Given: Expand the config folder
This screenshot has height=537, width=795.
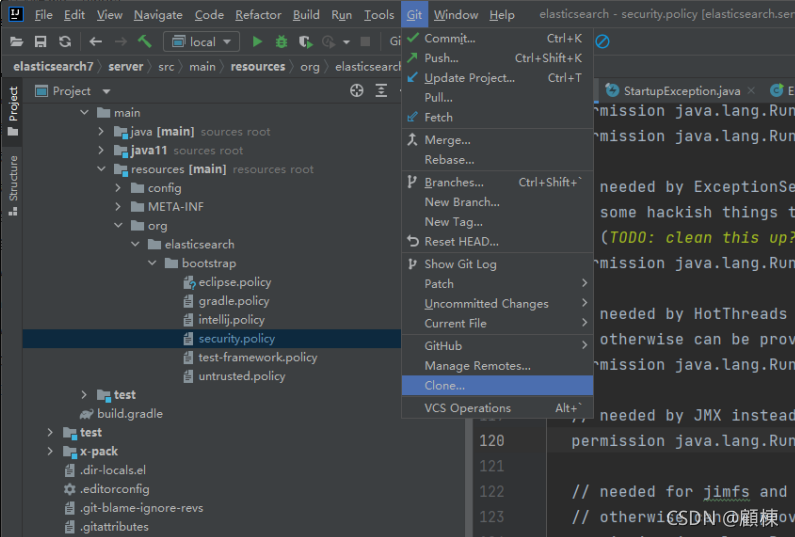Looking at the screenshot, I should (118, 188).
